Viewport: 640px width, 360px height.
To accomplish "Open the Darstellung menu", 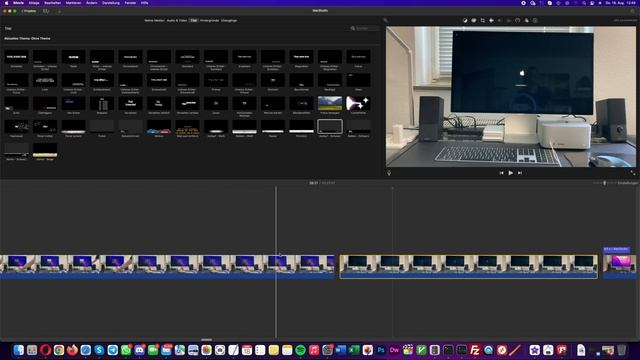I will point(111,3).
